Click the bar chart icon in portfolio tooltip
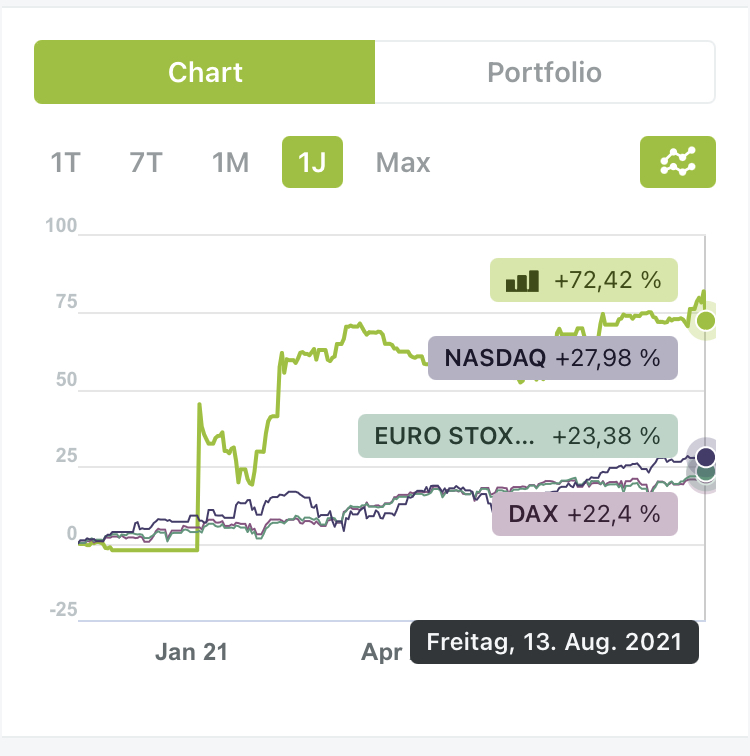Screen dimensions: 750x756 [522, 280]
